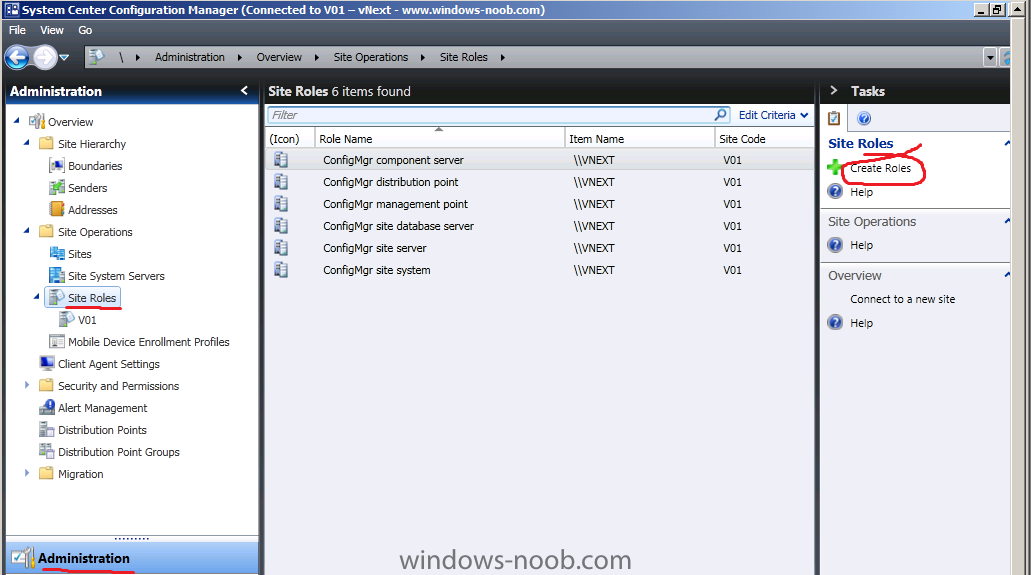Click the green plus Create Roles icon
Viewport: 1031px width, 575px height.
coord(835,168)
